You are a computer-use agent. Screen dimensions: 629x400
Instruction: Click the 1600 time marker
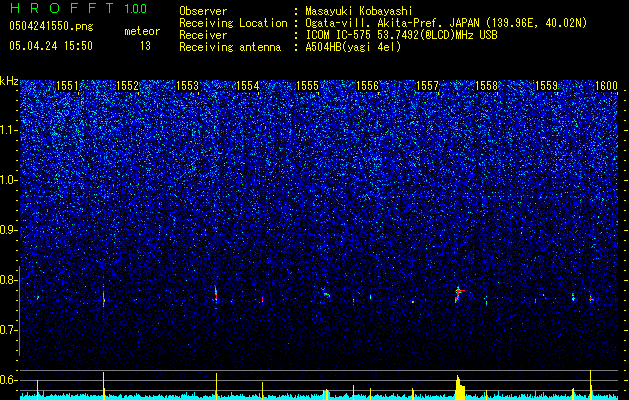click(606, 86)
